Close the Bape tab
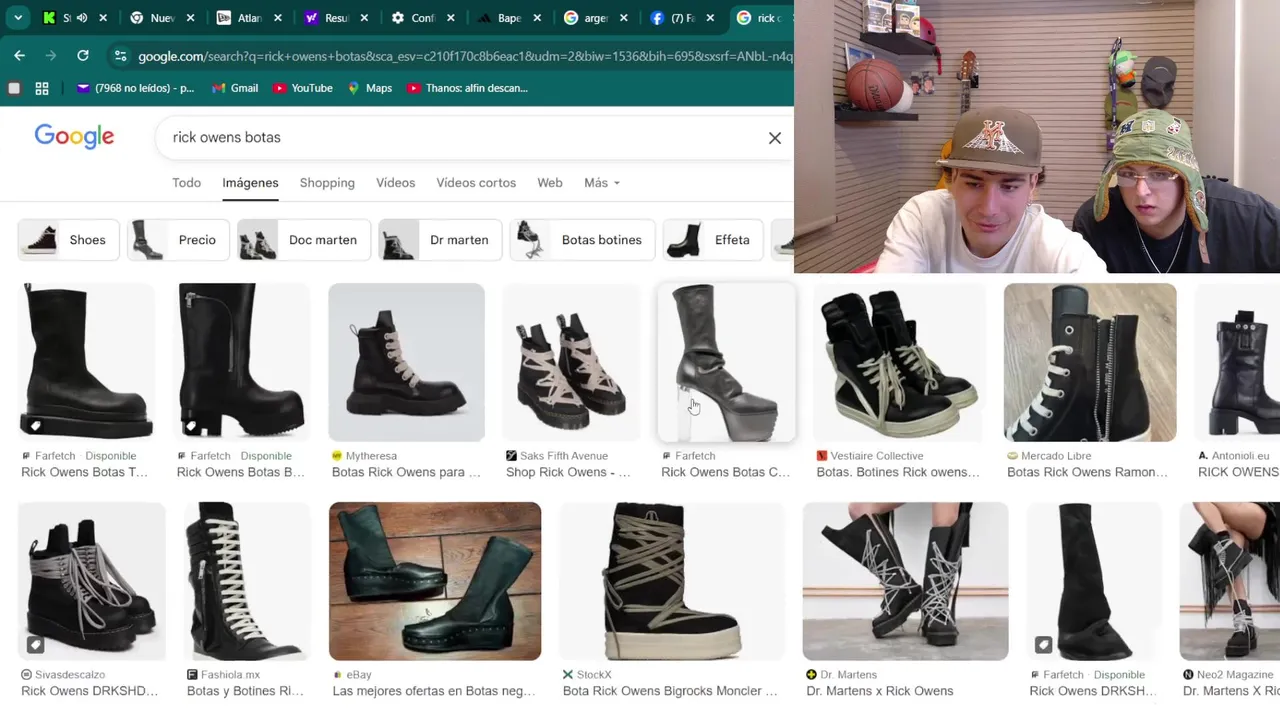This screenshot has width=1280, height=720. (x=538, y=18)
